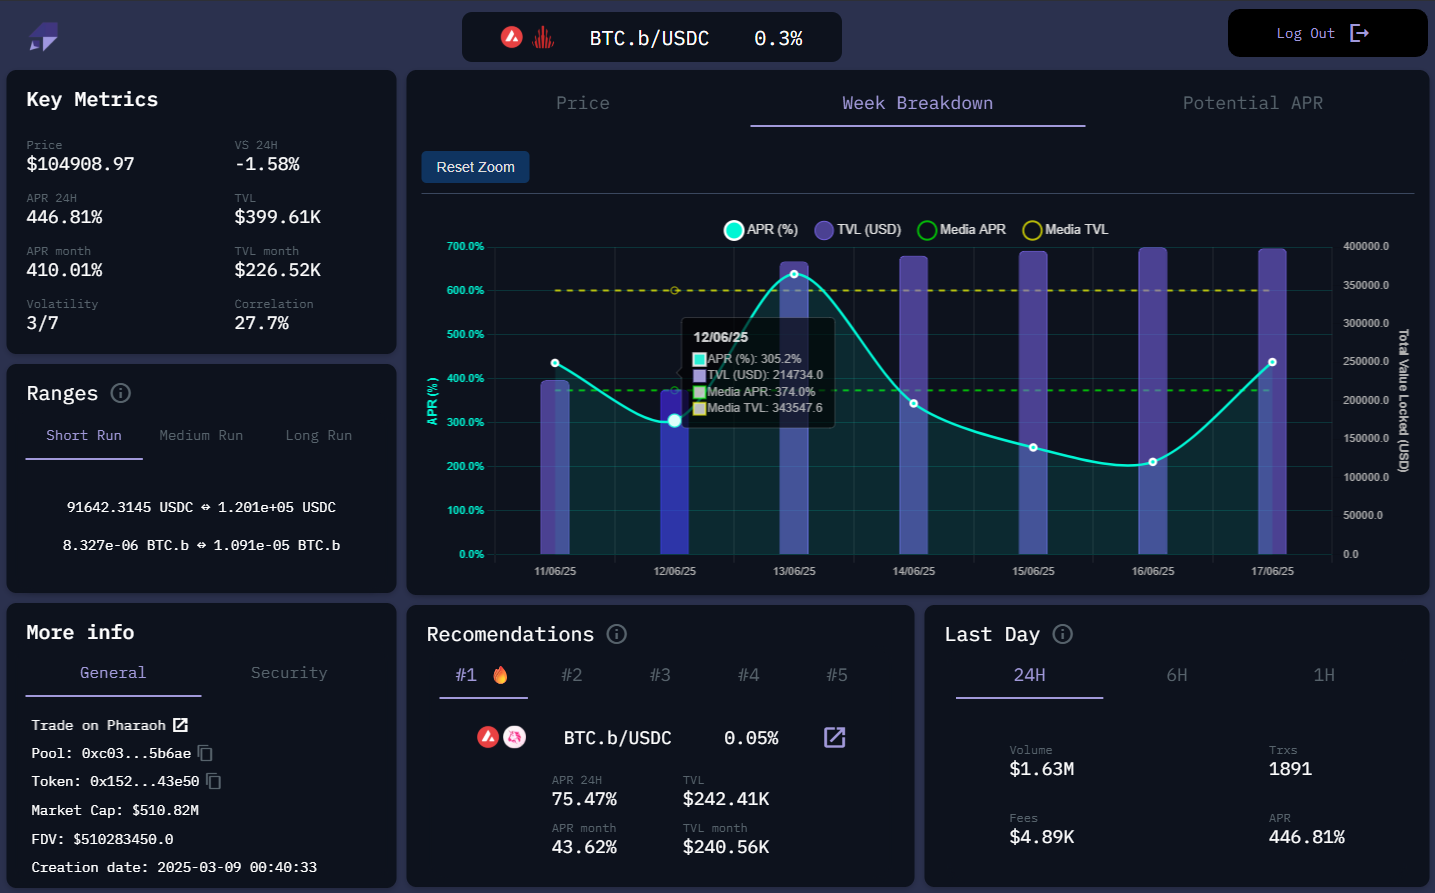This screenshot has height=893, width=1435.
Task: Open the info tooltip beside Recomendations
Action: click(x=616, y=634)
